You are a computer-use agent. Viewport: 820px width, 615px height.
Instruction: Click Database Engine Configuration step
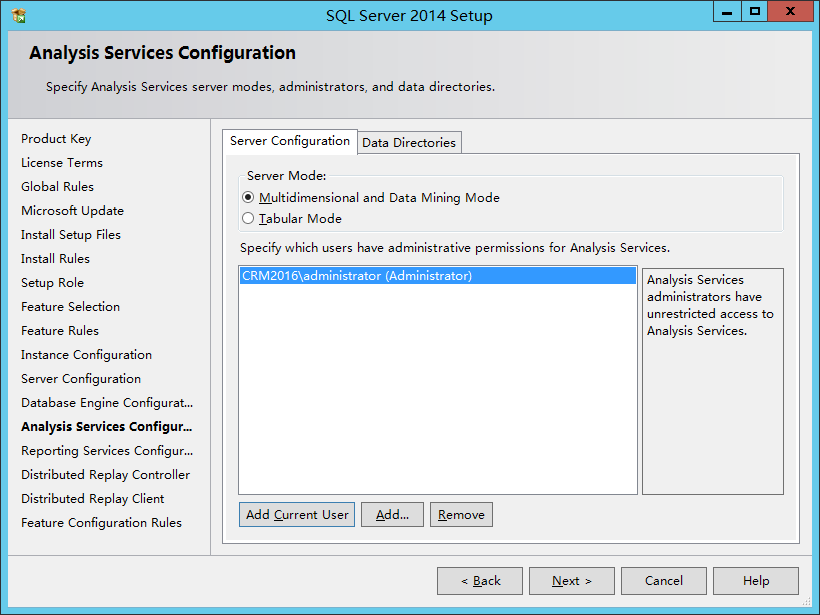(107, 403)
